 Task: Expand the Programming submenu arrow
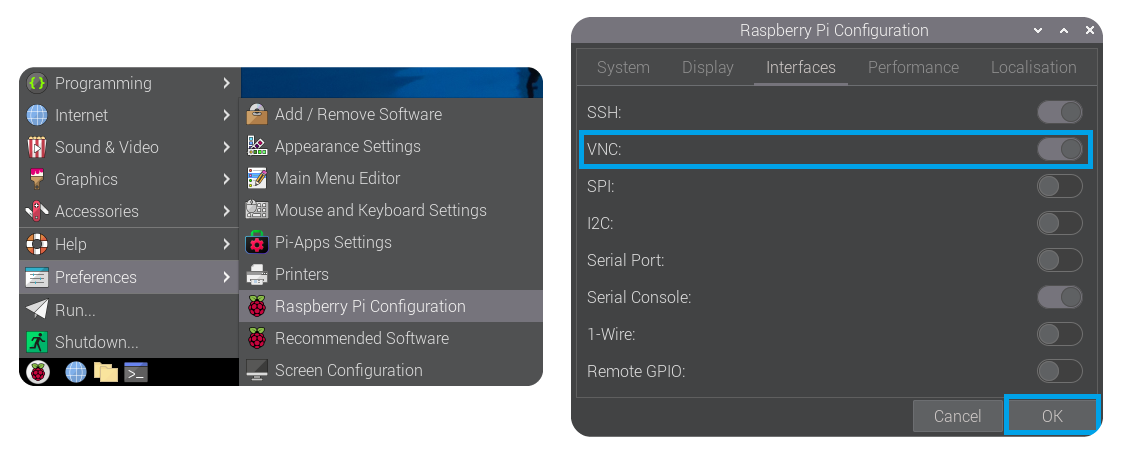tap(226, 83)
